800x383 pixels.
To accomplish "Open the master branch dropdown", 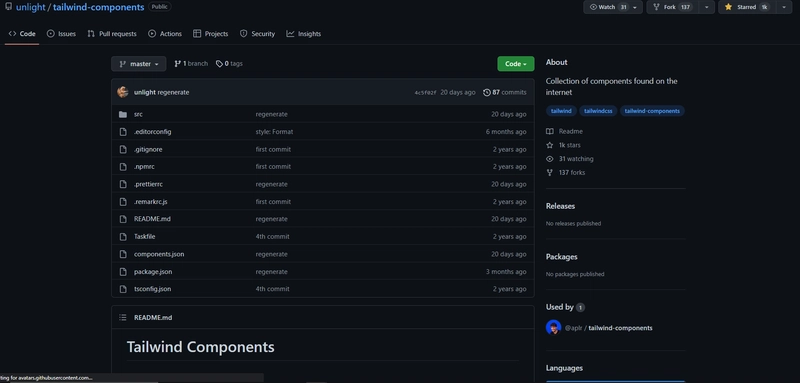I will [x=139, y=64].
